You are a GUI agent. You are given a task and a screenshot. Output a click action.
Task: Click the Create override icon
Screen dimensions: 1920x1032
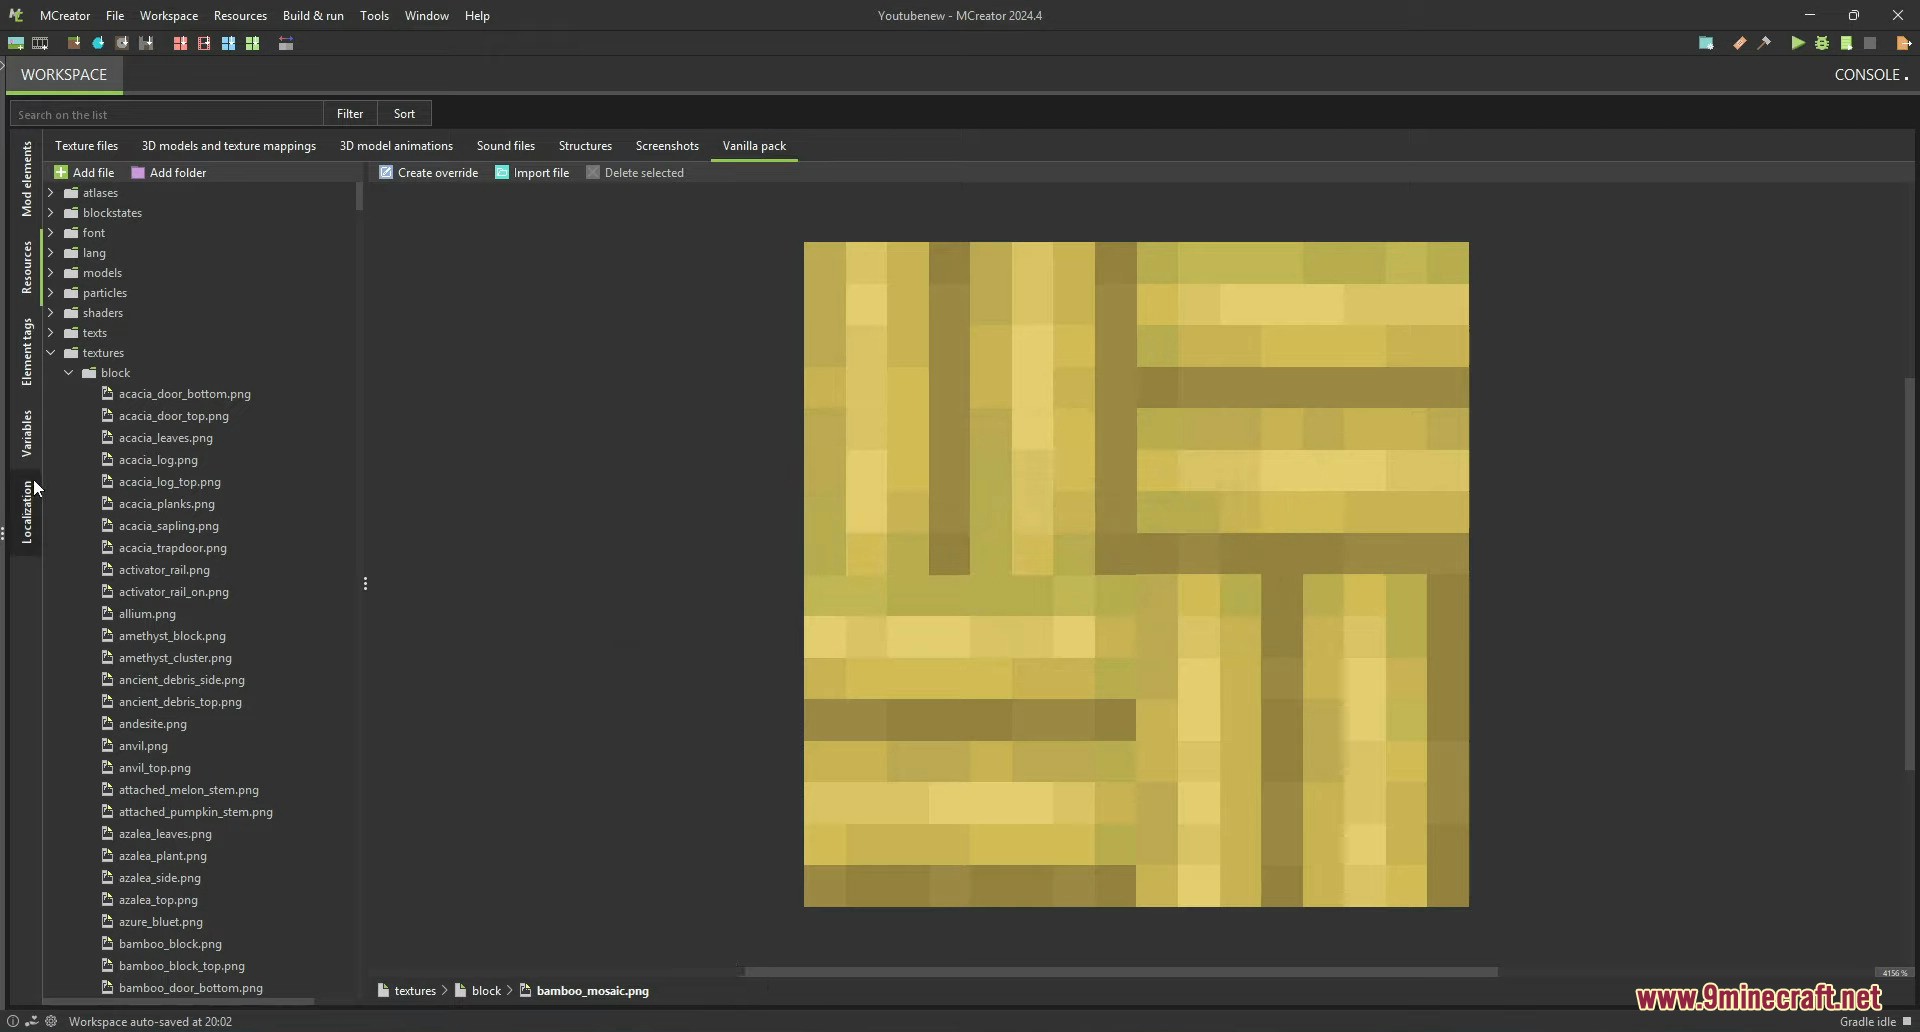[386, 172]
